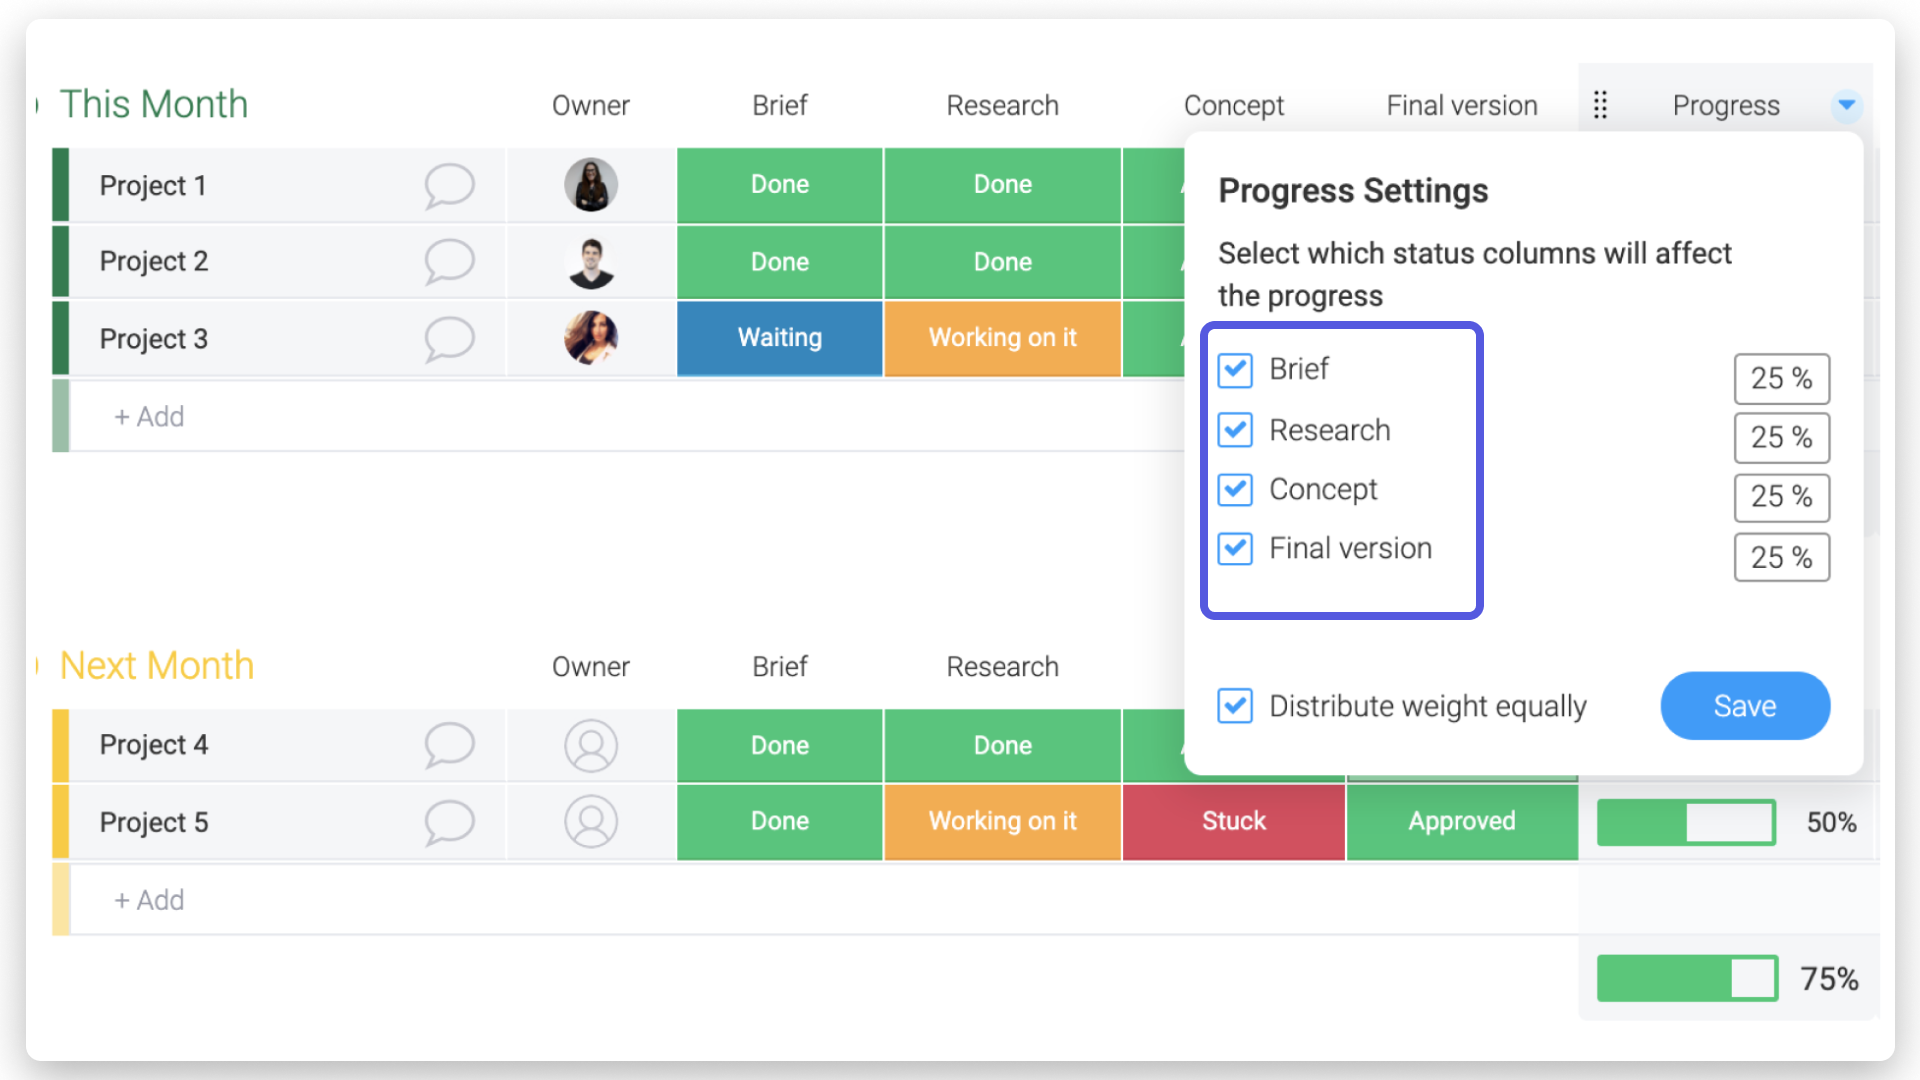
Task: Click the Project 2 owner avatar
Action: [x=591, y=262]
